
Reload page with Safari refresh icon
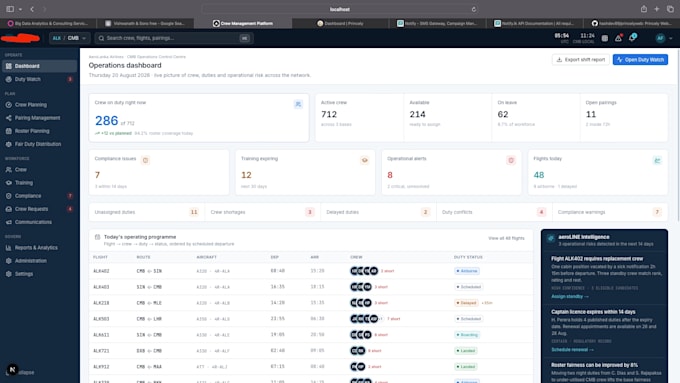474,9
